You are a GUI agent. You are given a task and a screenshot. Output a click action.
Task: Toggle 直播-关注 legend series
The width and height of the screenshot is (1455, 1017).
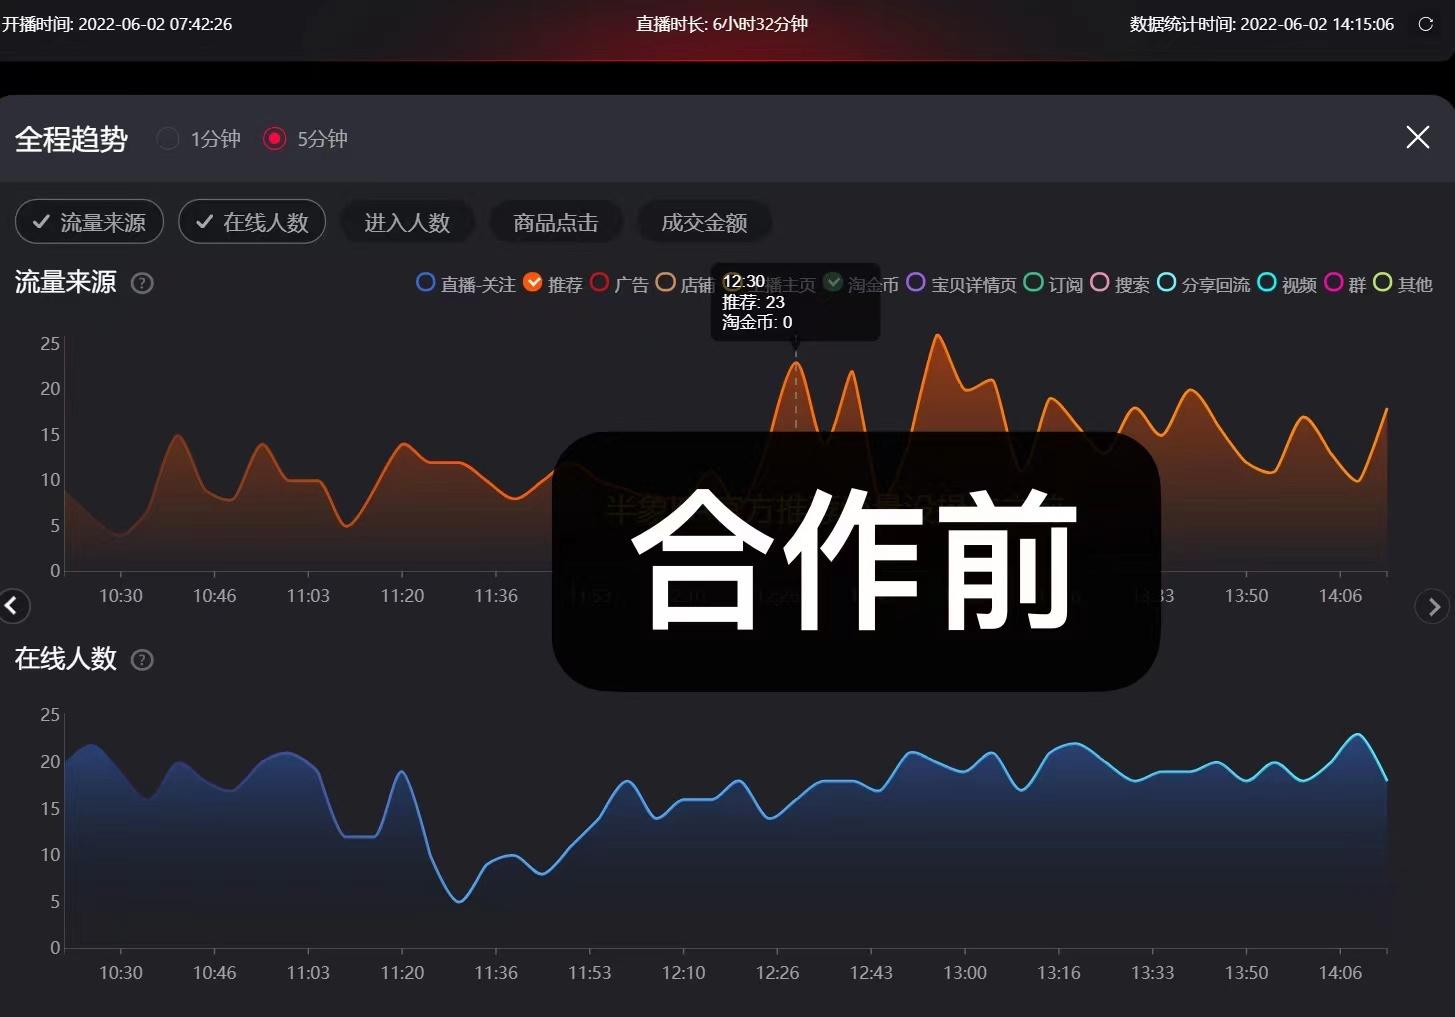(466, 284)
